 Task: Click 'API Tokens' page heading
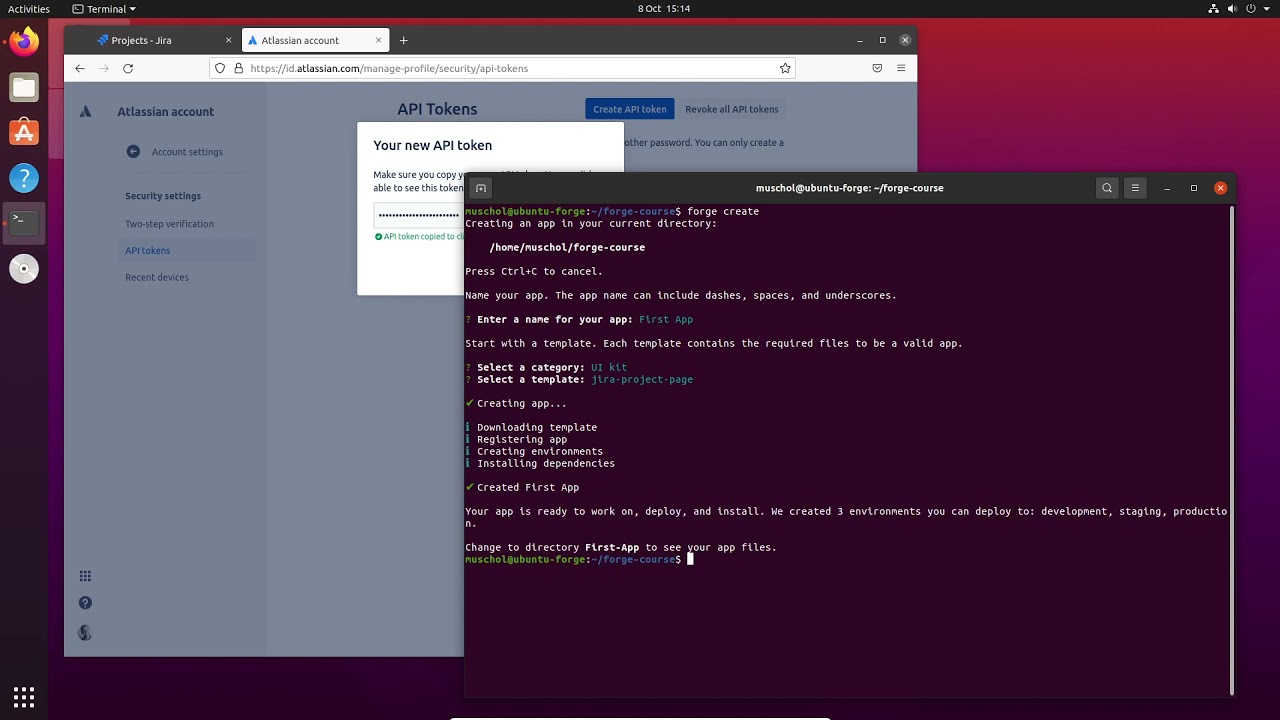437,109
